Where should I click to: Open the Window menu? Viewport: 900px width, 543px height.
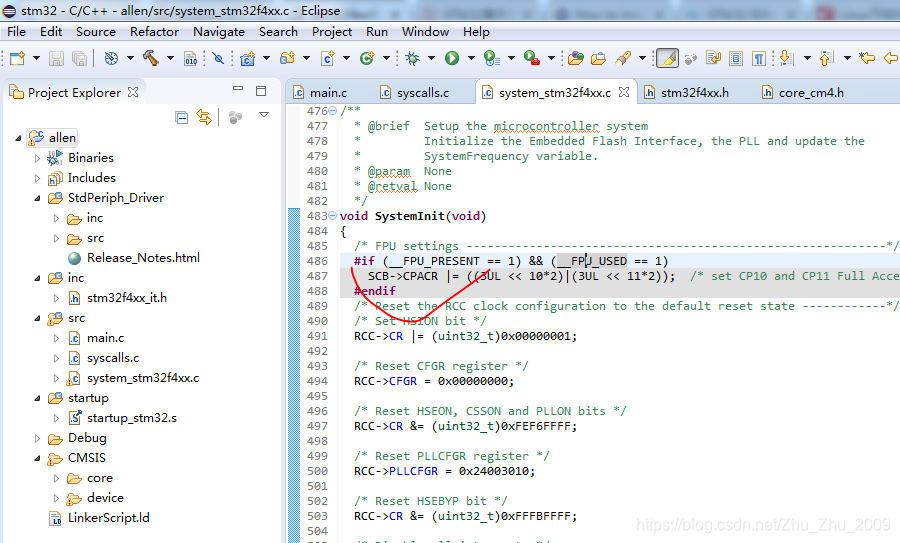click(425, 32)
